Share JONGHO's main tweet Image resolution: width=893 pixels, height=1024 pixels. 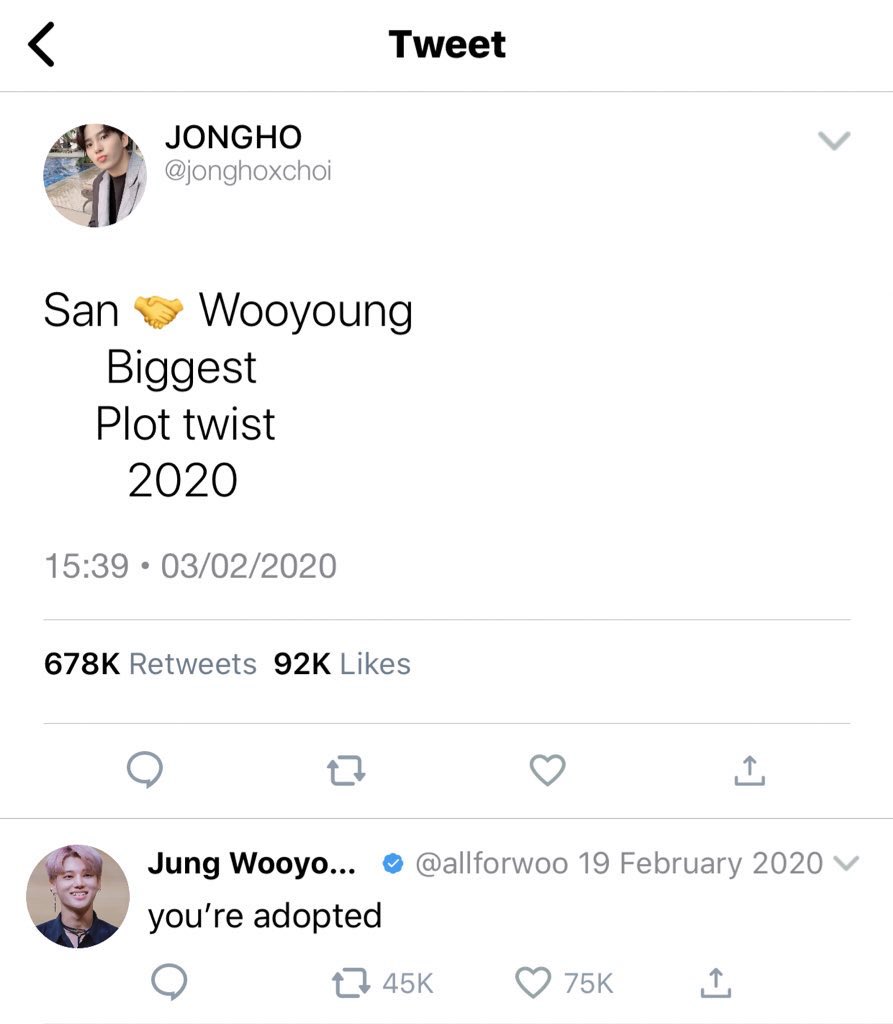tap(749, 770)
